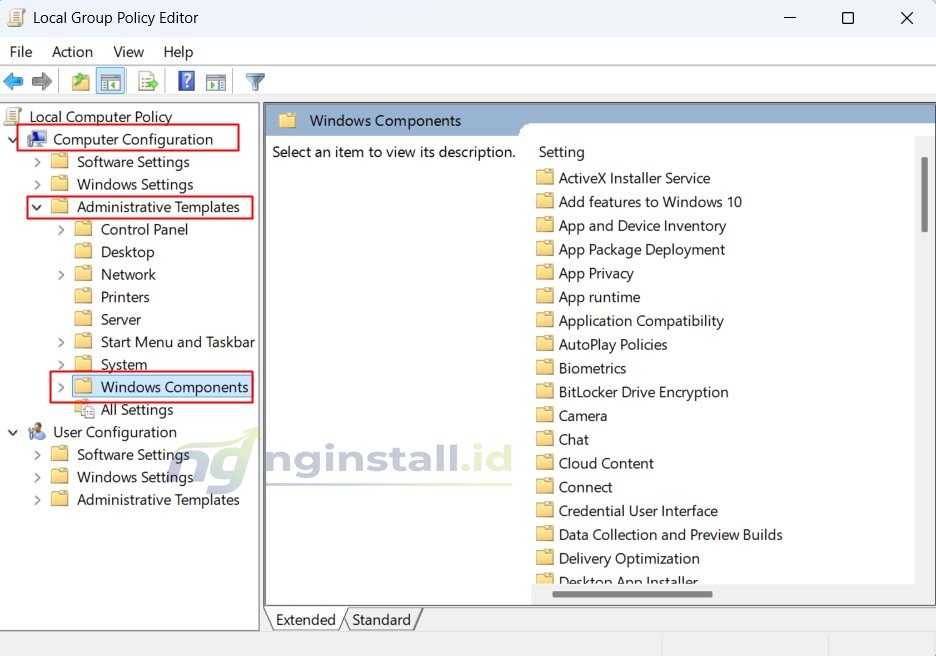Open the Action menu
This screenshot has width=936, height=656.
pos(72,52)
